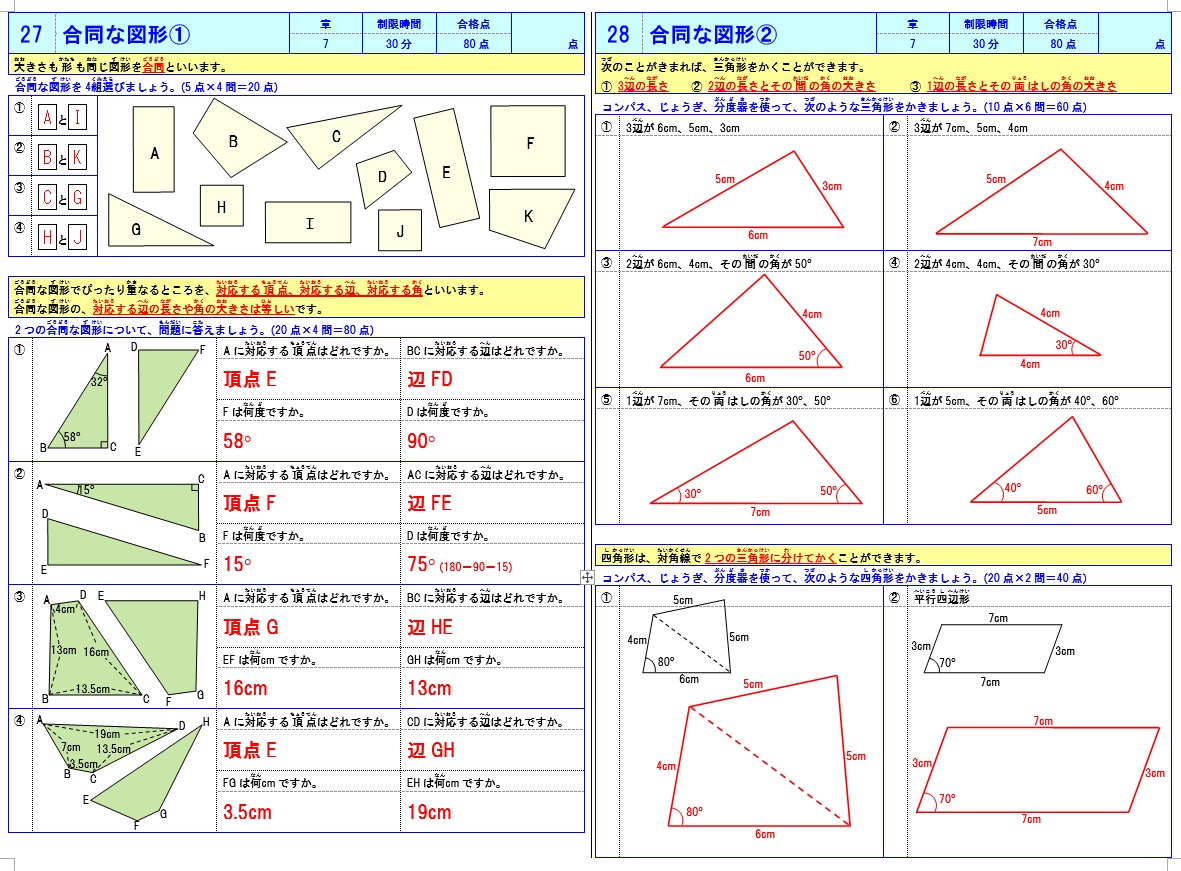Click the title 合同な図形① of worksheet 27
The height and width of the screenshot is (871, 1181).
[x=126, y=35]
